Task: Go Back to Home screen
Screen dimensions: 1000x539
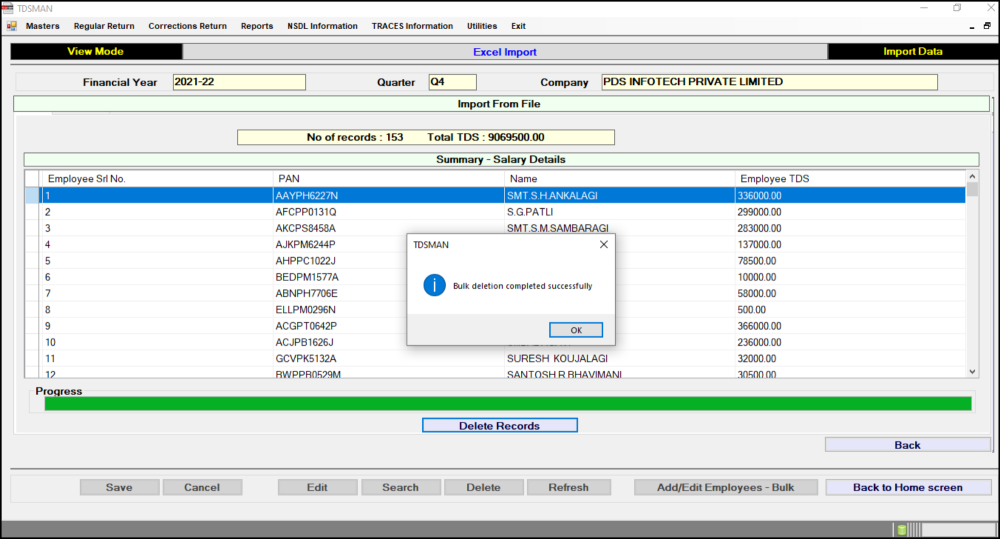Action: pos(908,487)
